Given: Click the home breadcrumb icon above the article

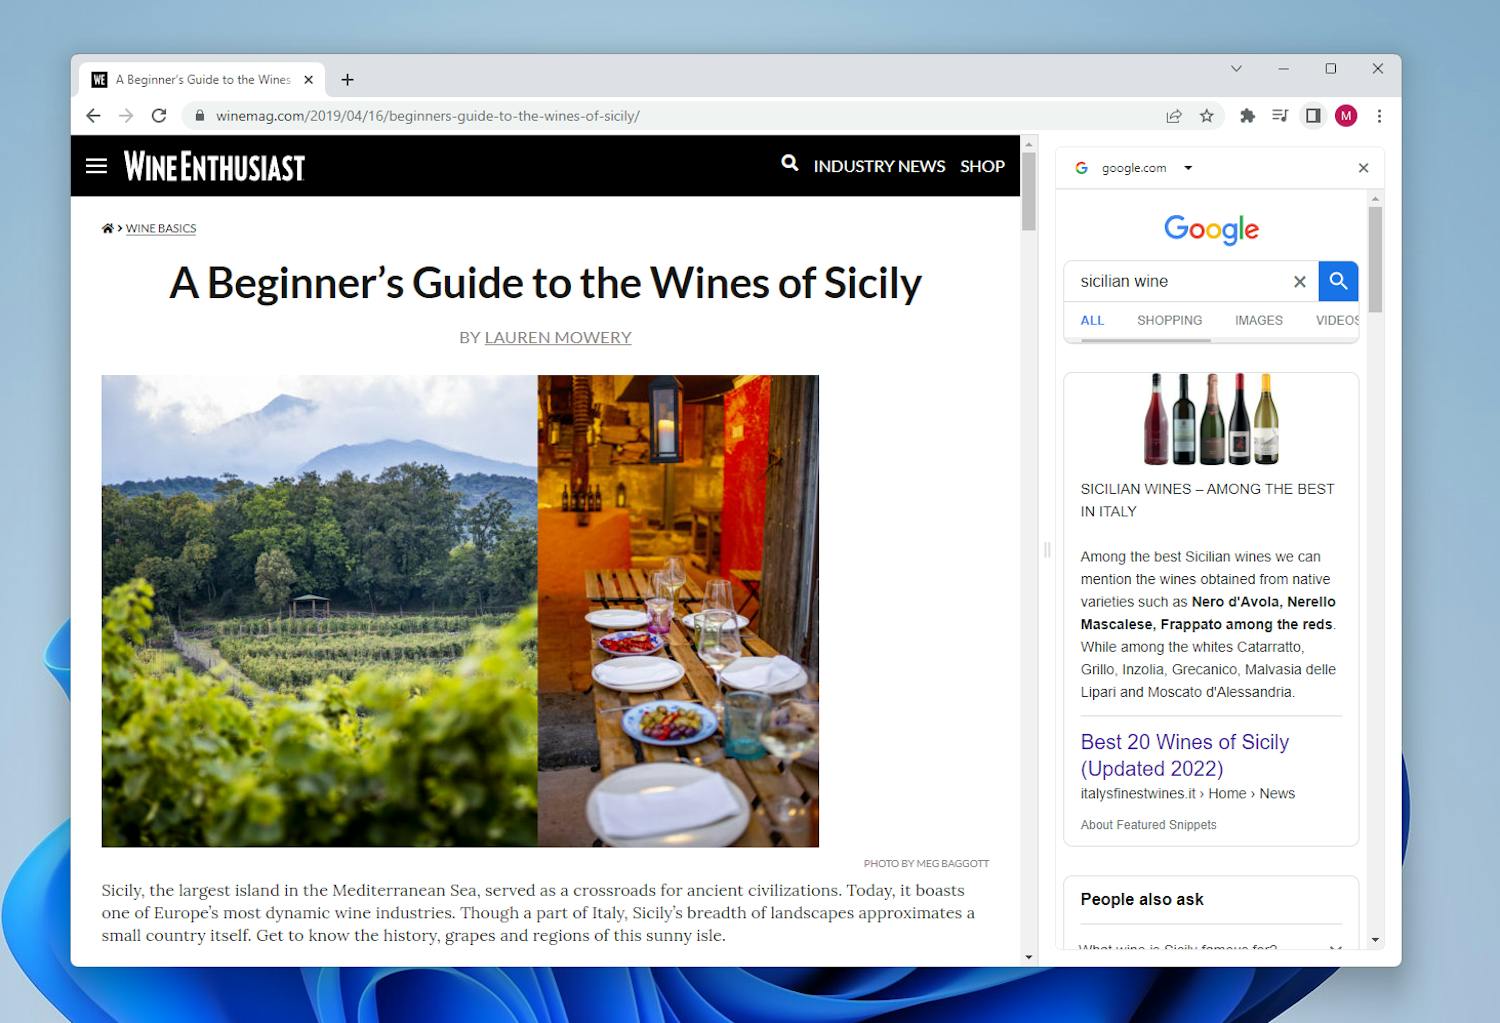Looking at the screenshot, I should point(107,228).
